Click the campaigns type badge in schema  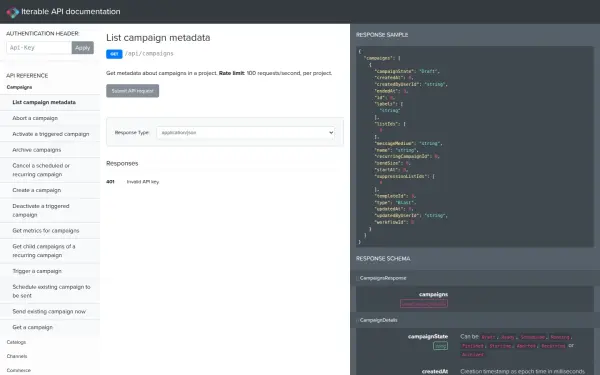(x=424, y=304)
